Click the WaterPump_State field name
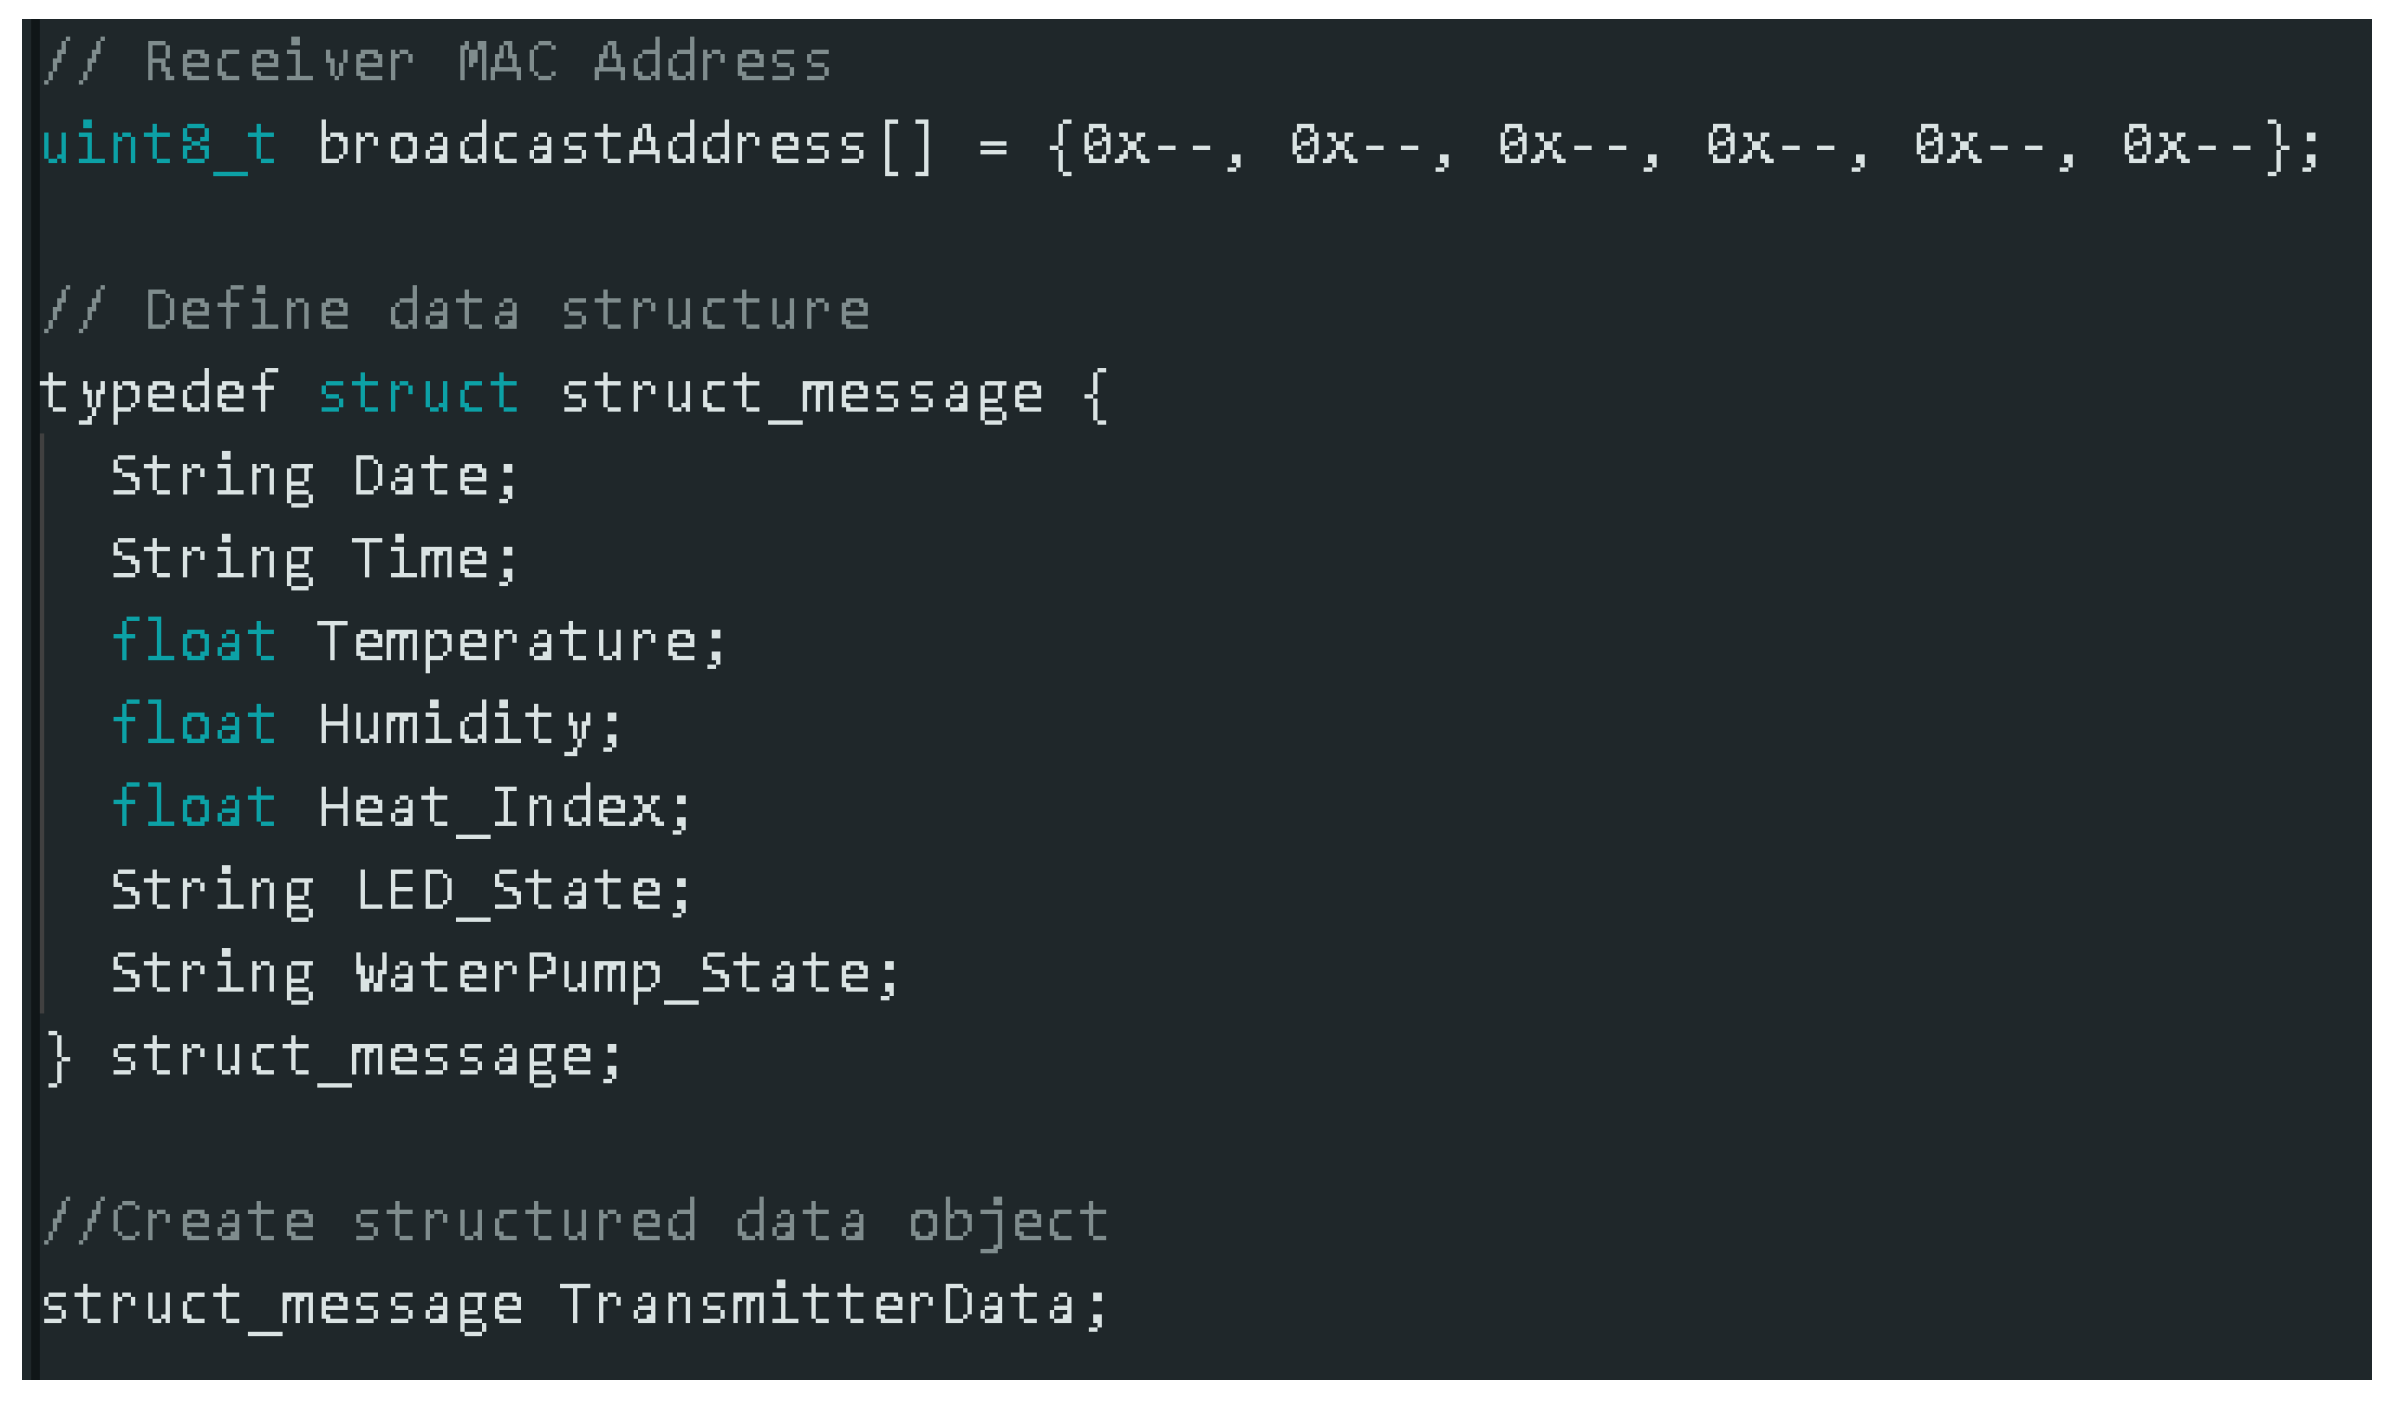This screenshot has width=2405, height=1414. coord(612,973)
